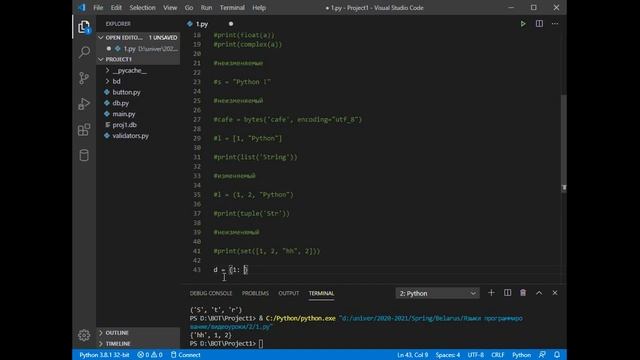640x360 pixels.
Task: Click the VS Code logo icon
Action: coord(82,7)
